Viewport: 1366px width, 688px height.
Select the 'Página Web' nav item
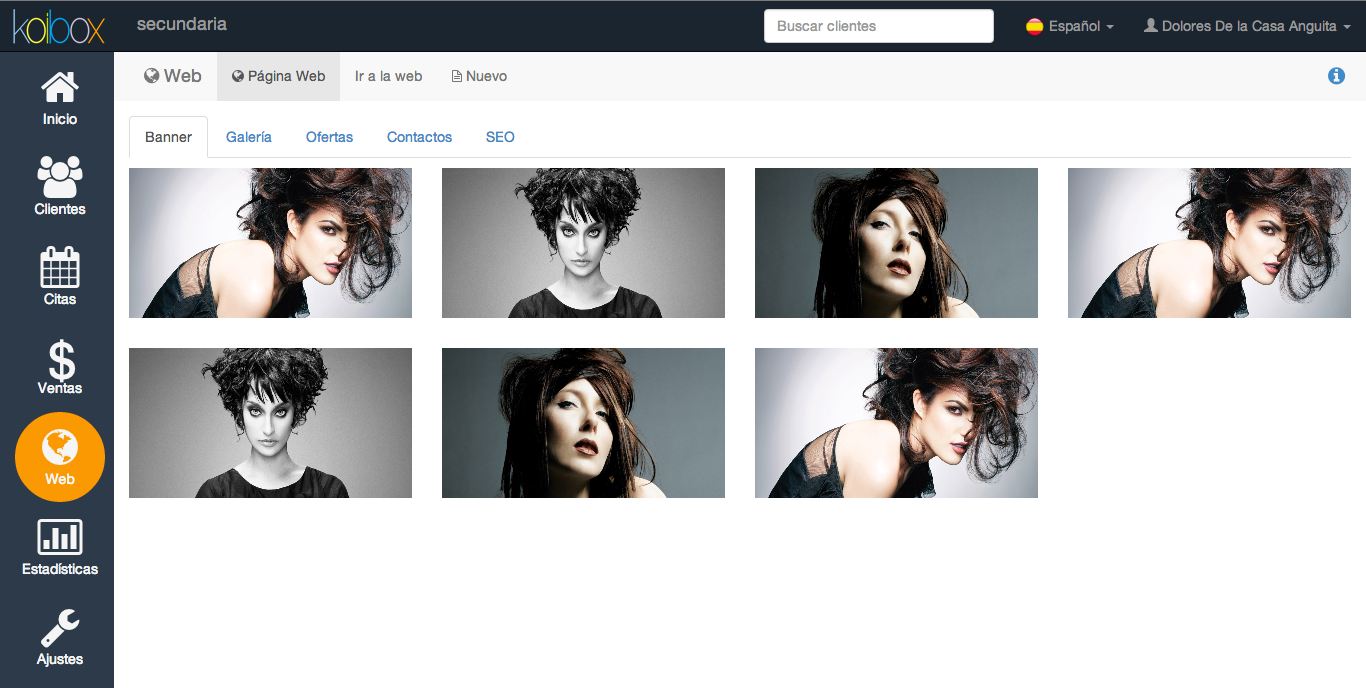click(x=278, y=76)
